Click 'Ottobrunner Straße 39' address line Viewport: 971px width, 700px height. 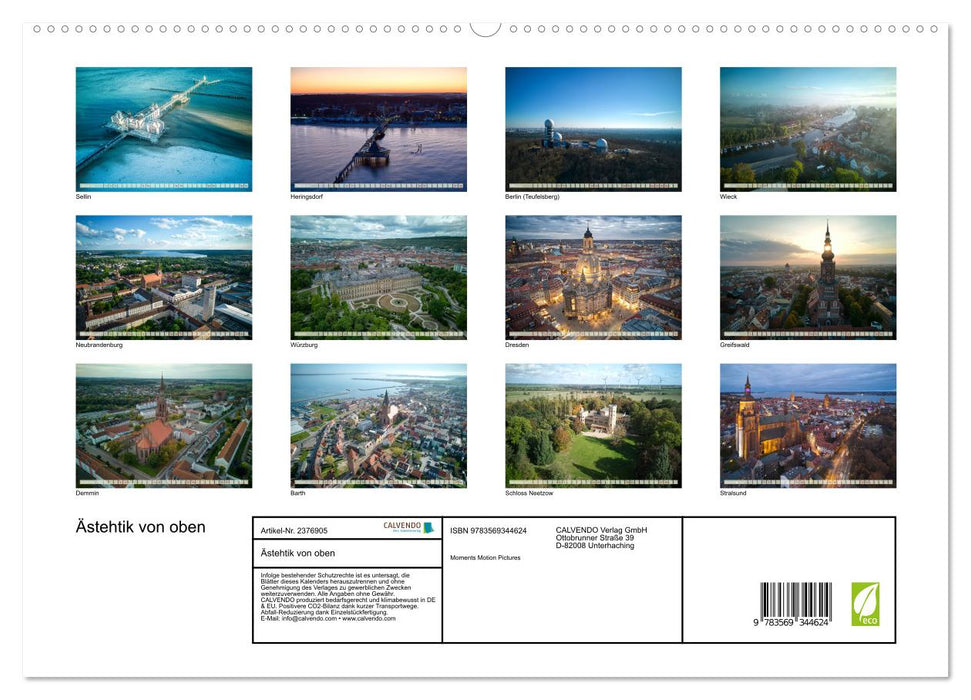[x=594, y=538]
